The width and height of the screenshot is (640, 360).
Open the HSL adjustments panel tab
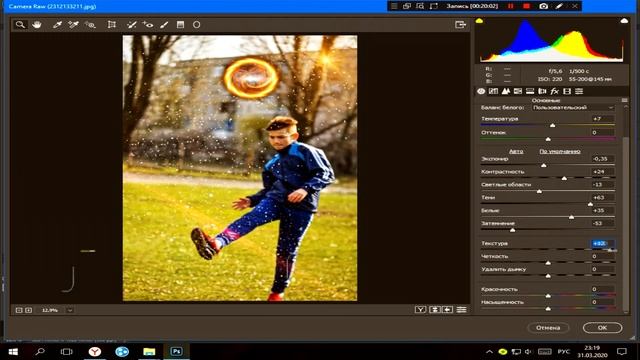(518, 91)
